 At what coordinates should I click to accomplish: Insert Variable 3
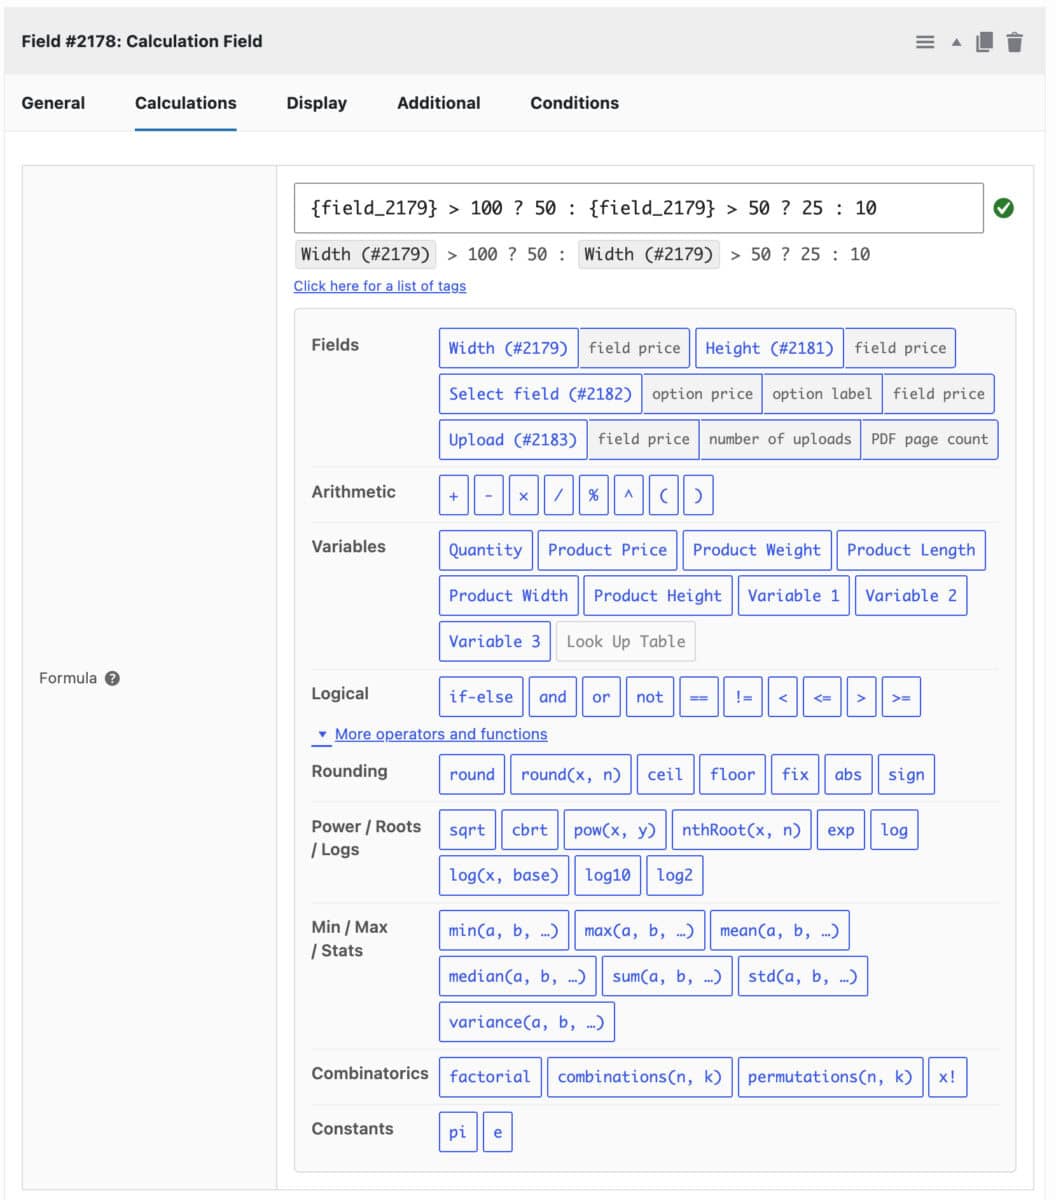(x=495, y=641)
